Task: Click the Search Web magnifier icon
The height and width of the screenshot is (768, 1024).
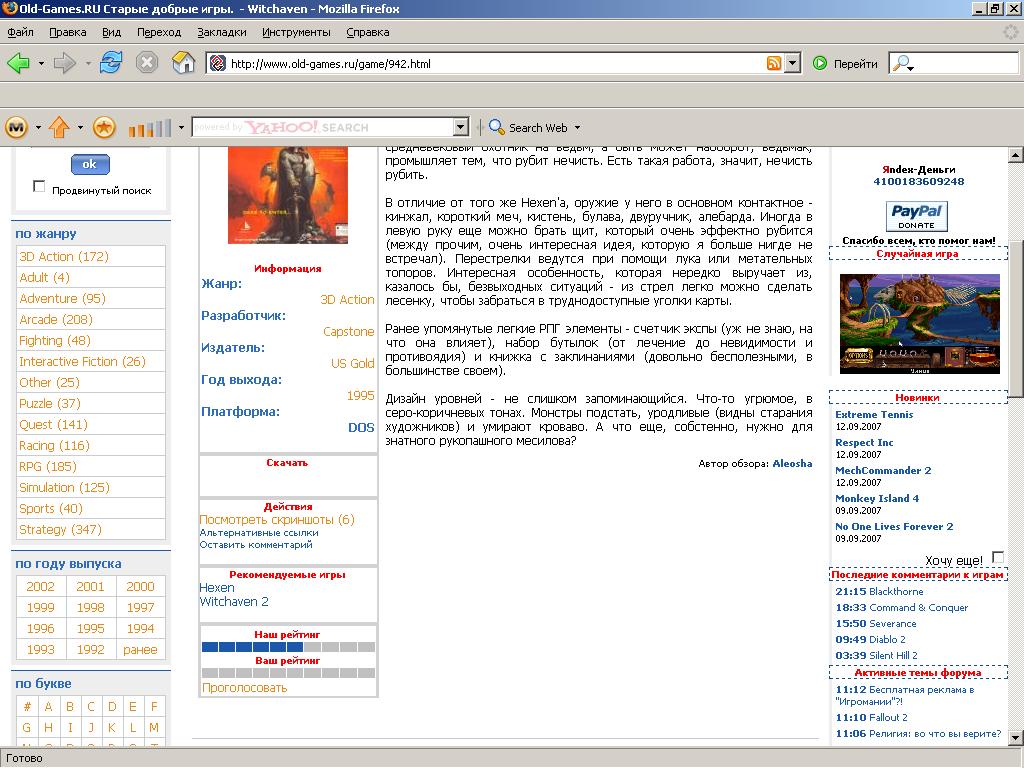Action: (x=497, y=127)
